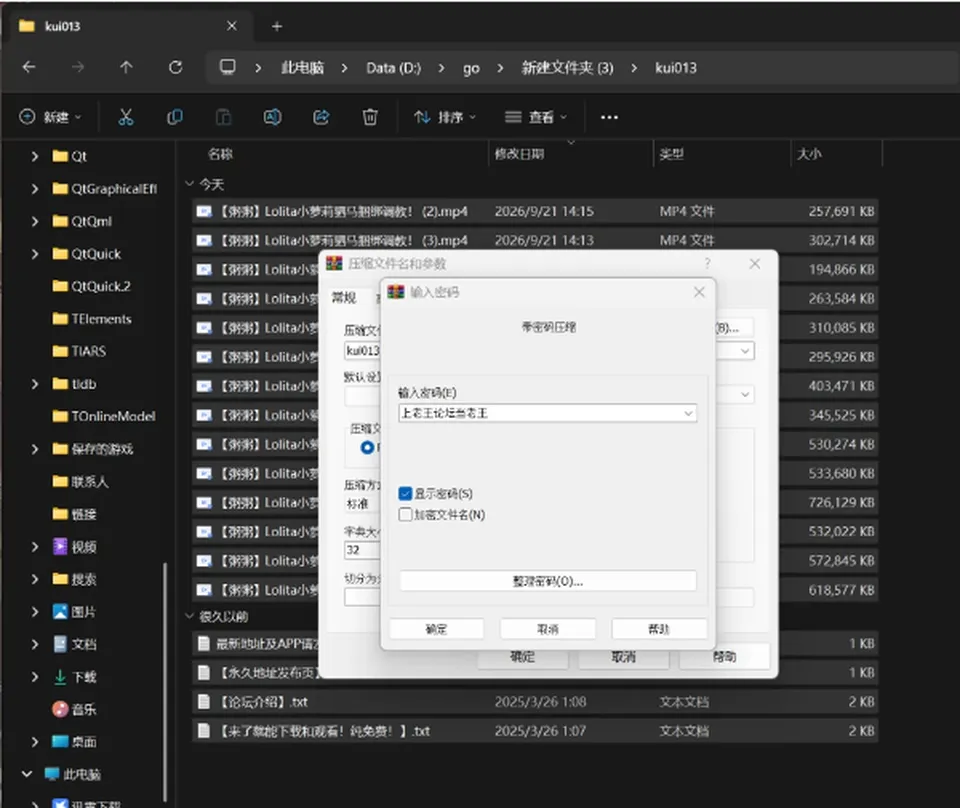
Task: Close the kui013 tab
Action: [231, 26]
